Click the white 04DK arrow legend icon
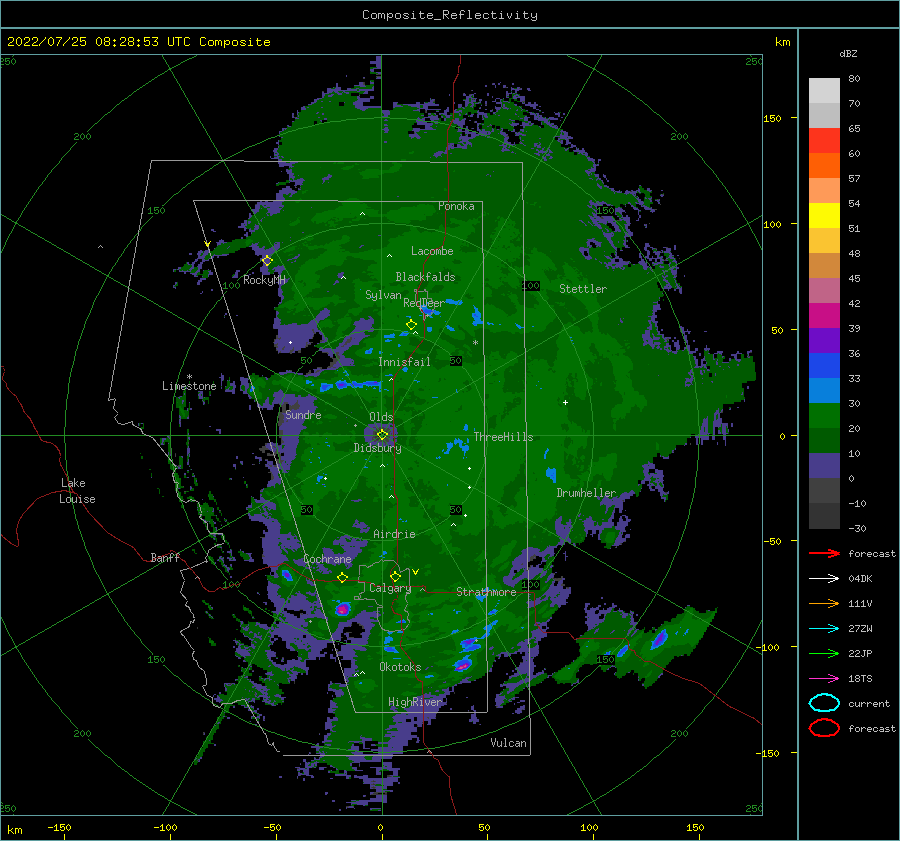The image size is (900, 841). click(824, 579)
